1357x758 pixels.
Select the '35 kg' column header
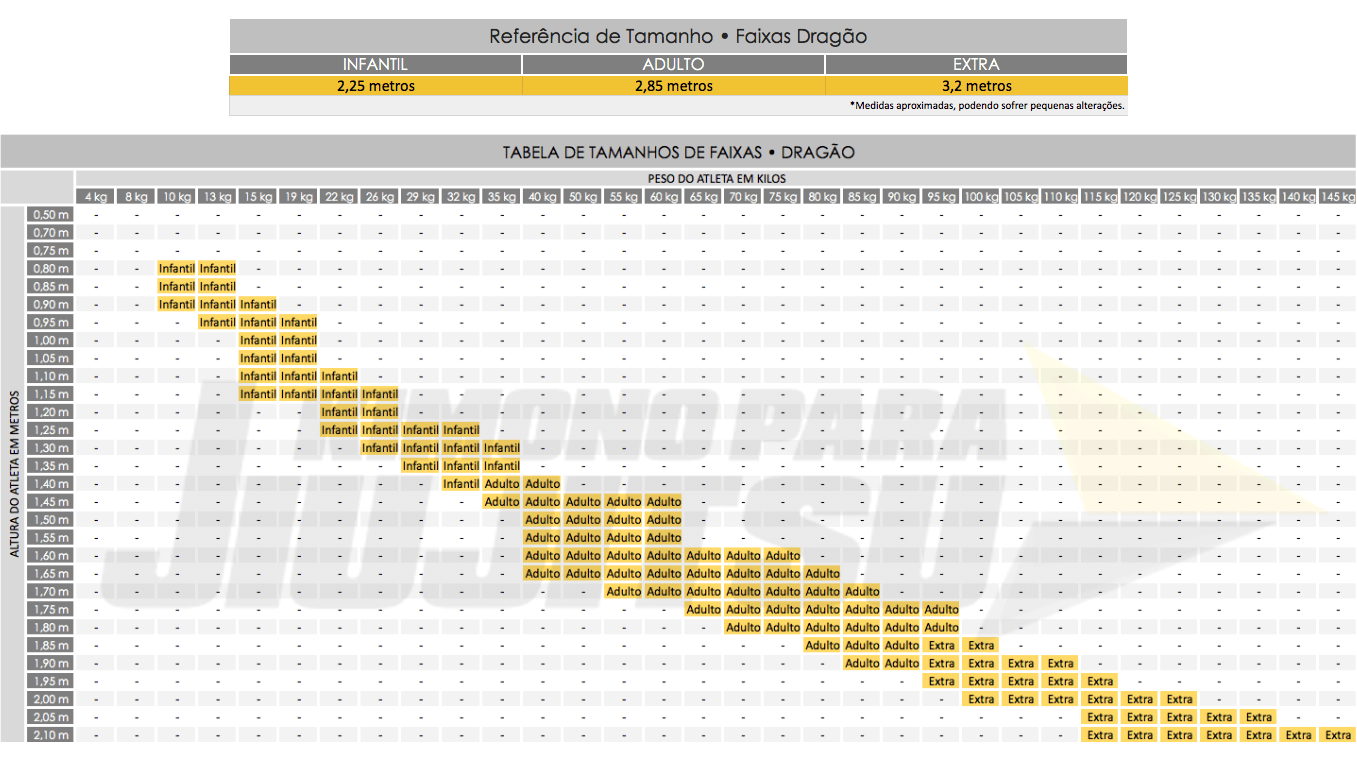pyautogui.click(x=501, y=197)
